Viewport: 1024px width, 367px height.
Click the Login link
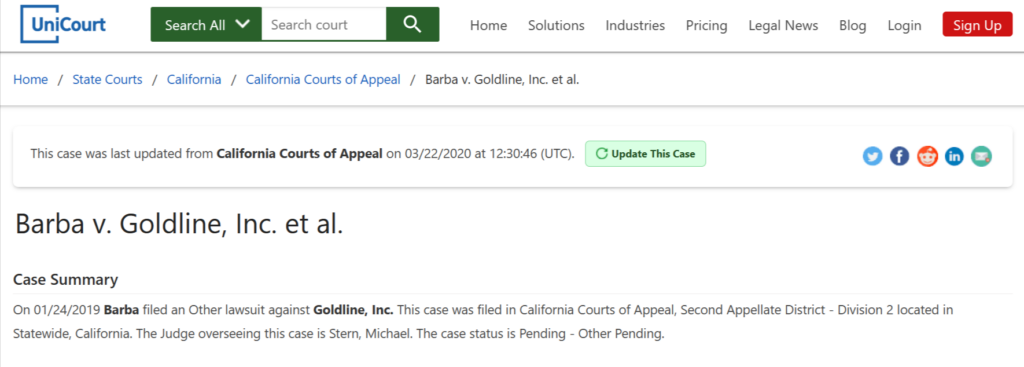(904, 25)
